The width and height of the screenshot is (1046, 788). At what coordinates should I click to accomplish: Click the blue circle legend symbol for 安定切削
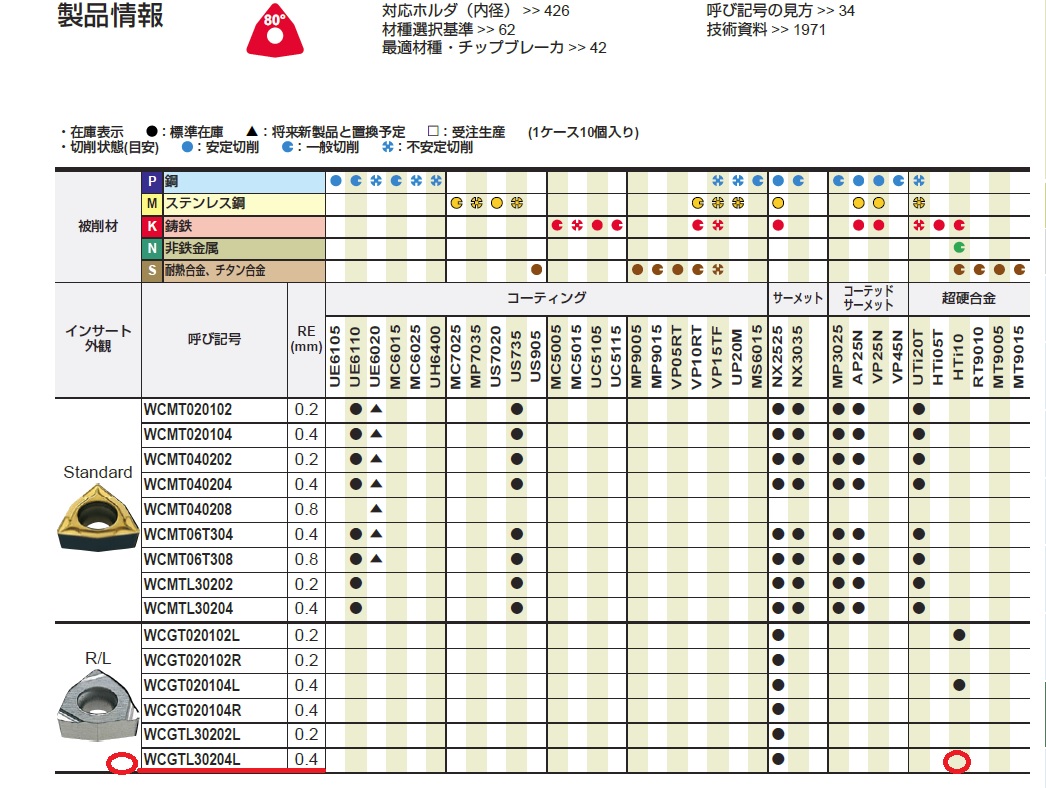(x=187, y=147)
